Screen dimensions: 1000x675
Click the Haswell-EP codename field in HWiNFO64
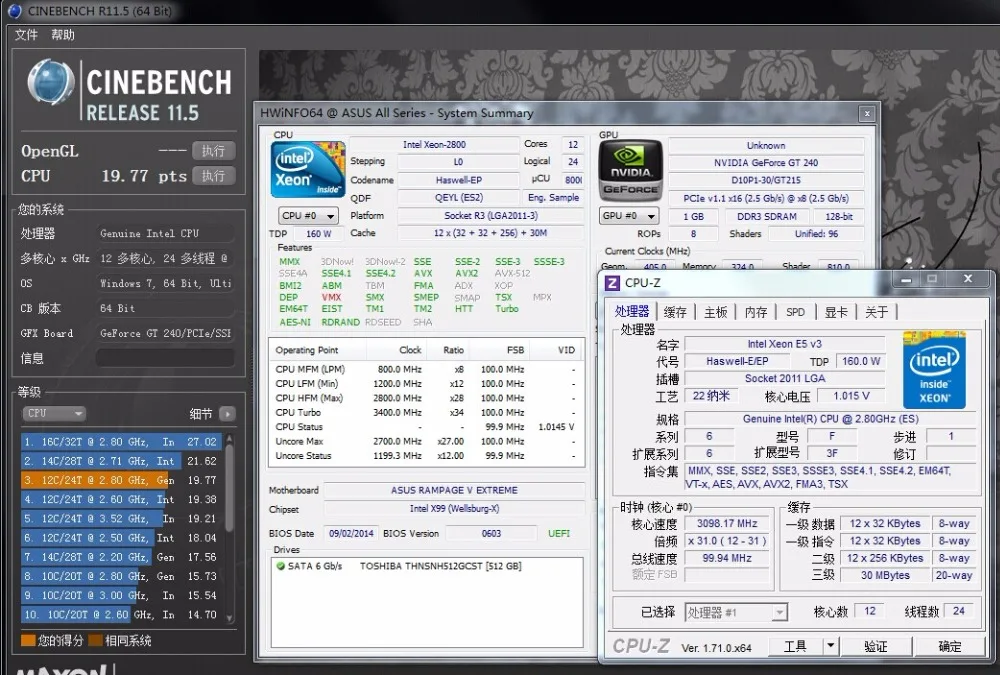459,180
